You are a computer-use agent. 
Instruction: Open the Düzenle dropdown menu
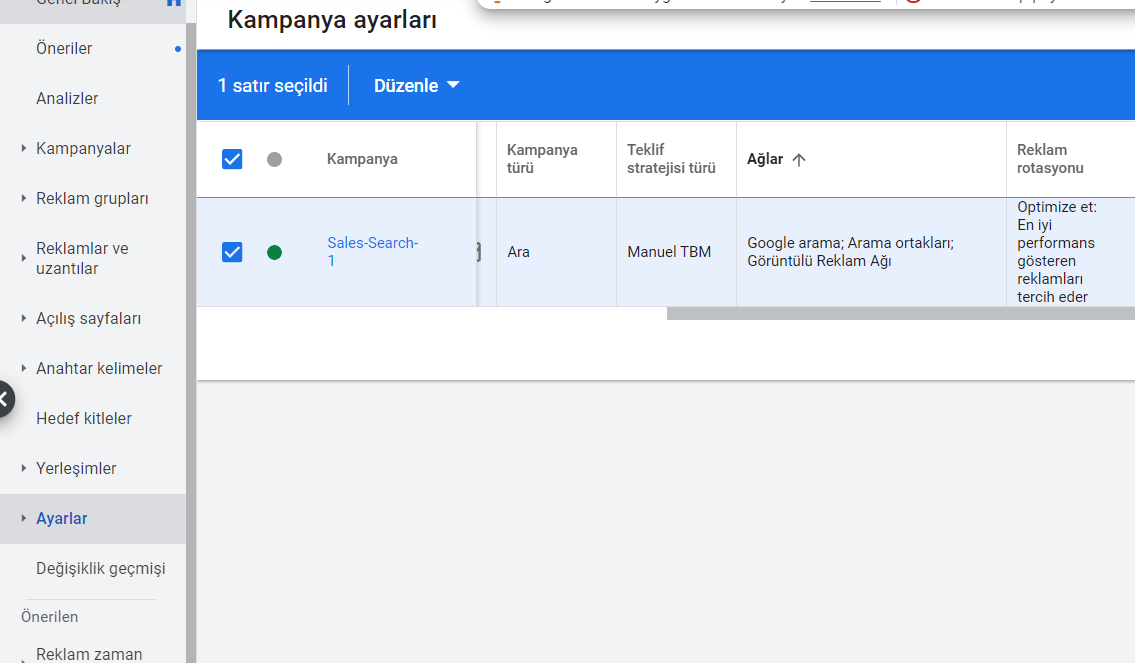416,85
